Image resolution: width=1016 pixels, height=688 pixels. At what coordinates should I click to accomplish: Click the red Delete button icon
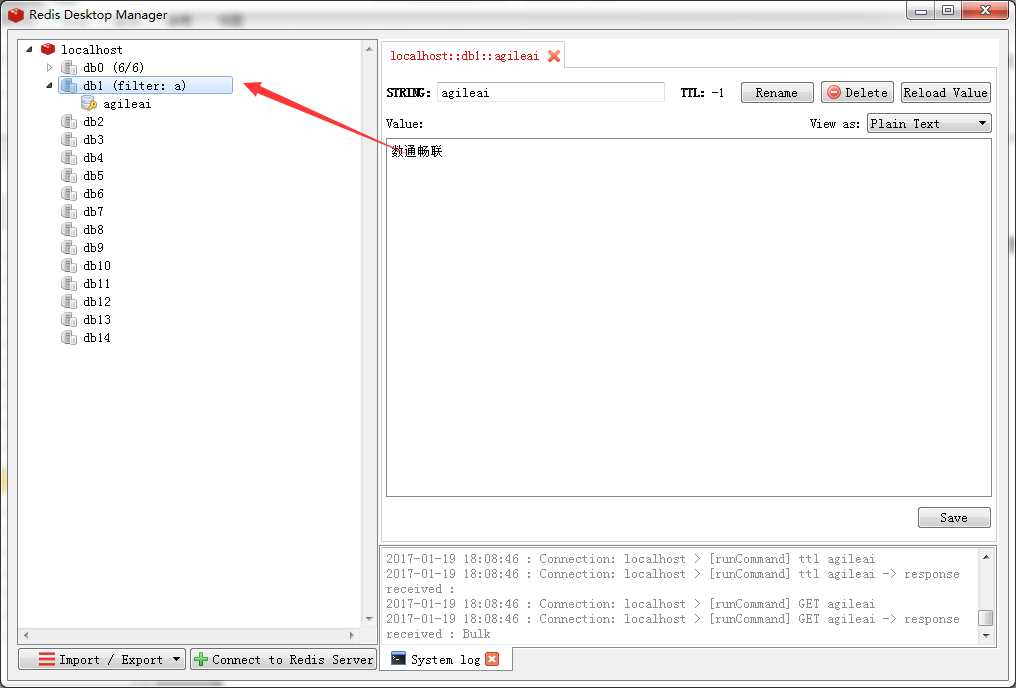click(834, 93)
